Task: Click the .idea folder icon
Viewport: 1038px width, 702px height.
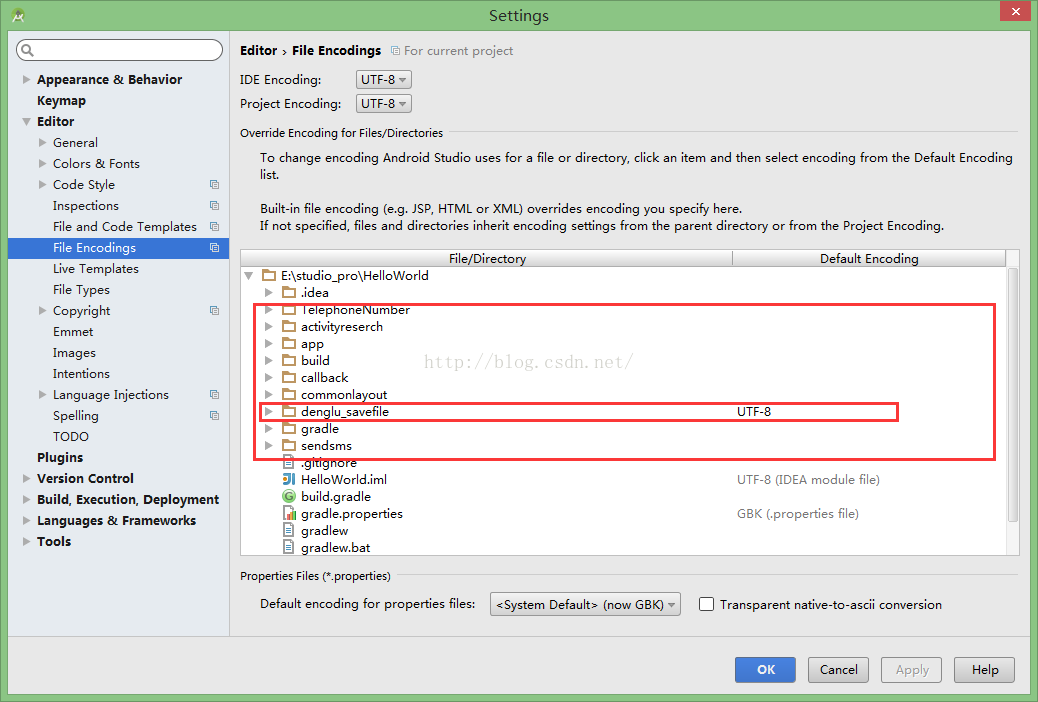Action: click(x=289, y=292)
